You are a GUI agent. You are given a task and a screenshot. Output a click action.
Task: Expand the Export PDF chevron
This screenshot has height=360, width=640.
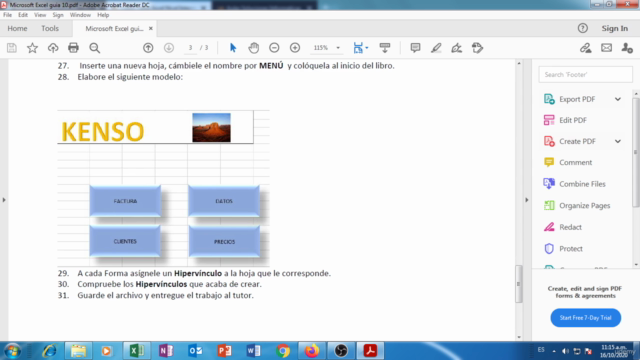[618, 99]
